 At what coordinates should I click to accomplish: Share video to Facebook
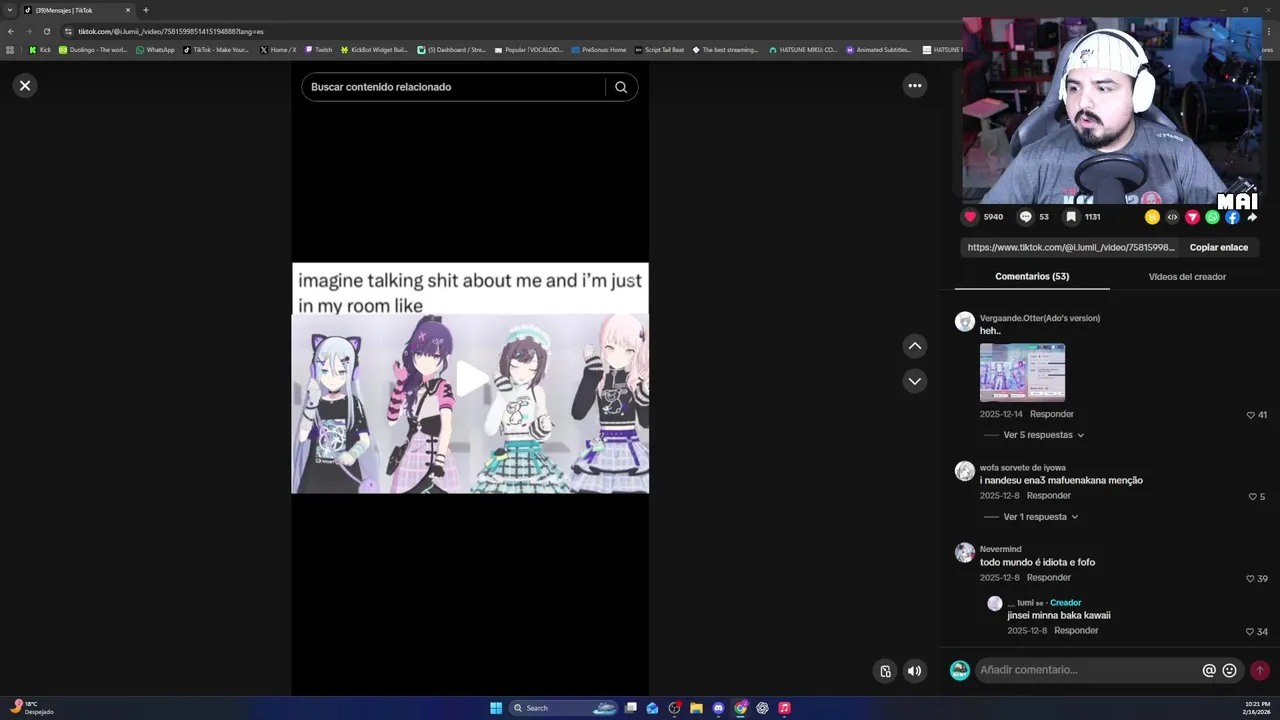point(1232,217)
